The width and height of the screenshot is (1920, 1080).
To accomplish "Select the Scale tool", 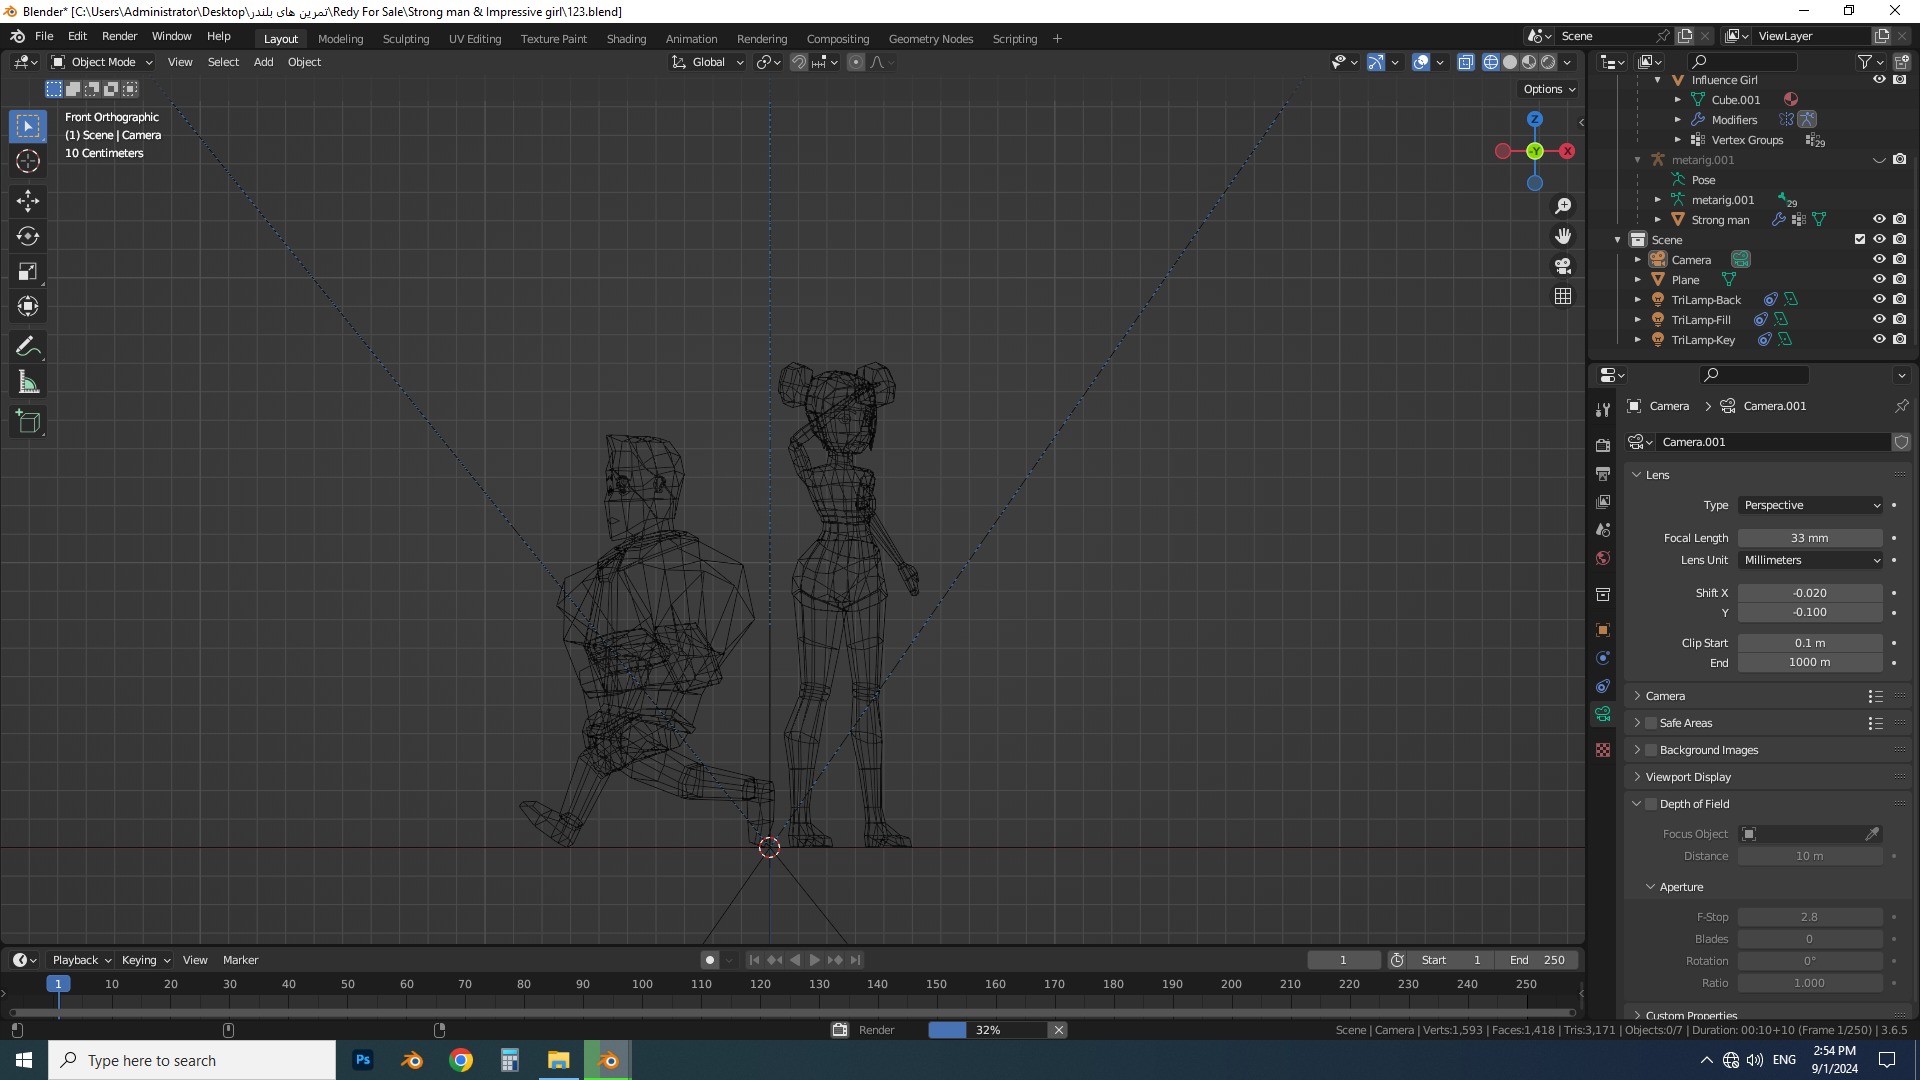I will (28, 272).
